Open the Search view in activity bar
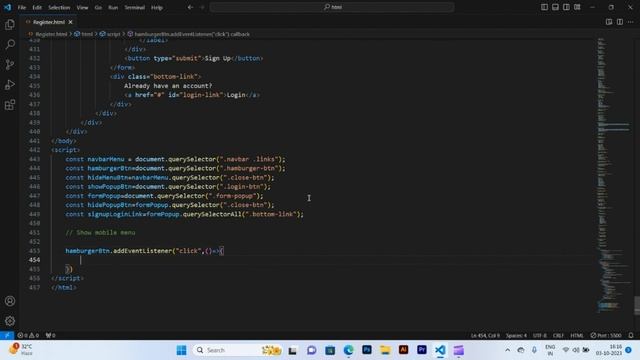 coord(10,44)
